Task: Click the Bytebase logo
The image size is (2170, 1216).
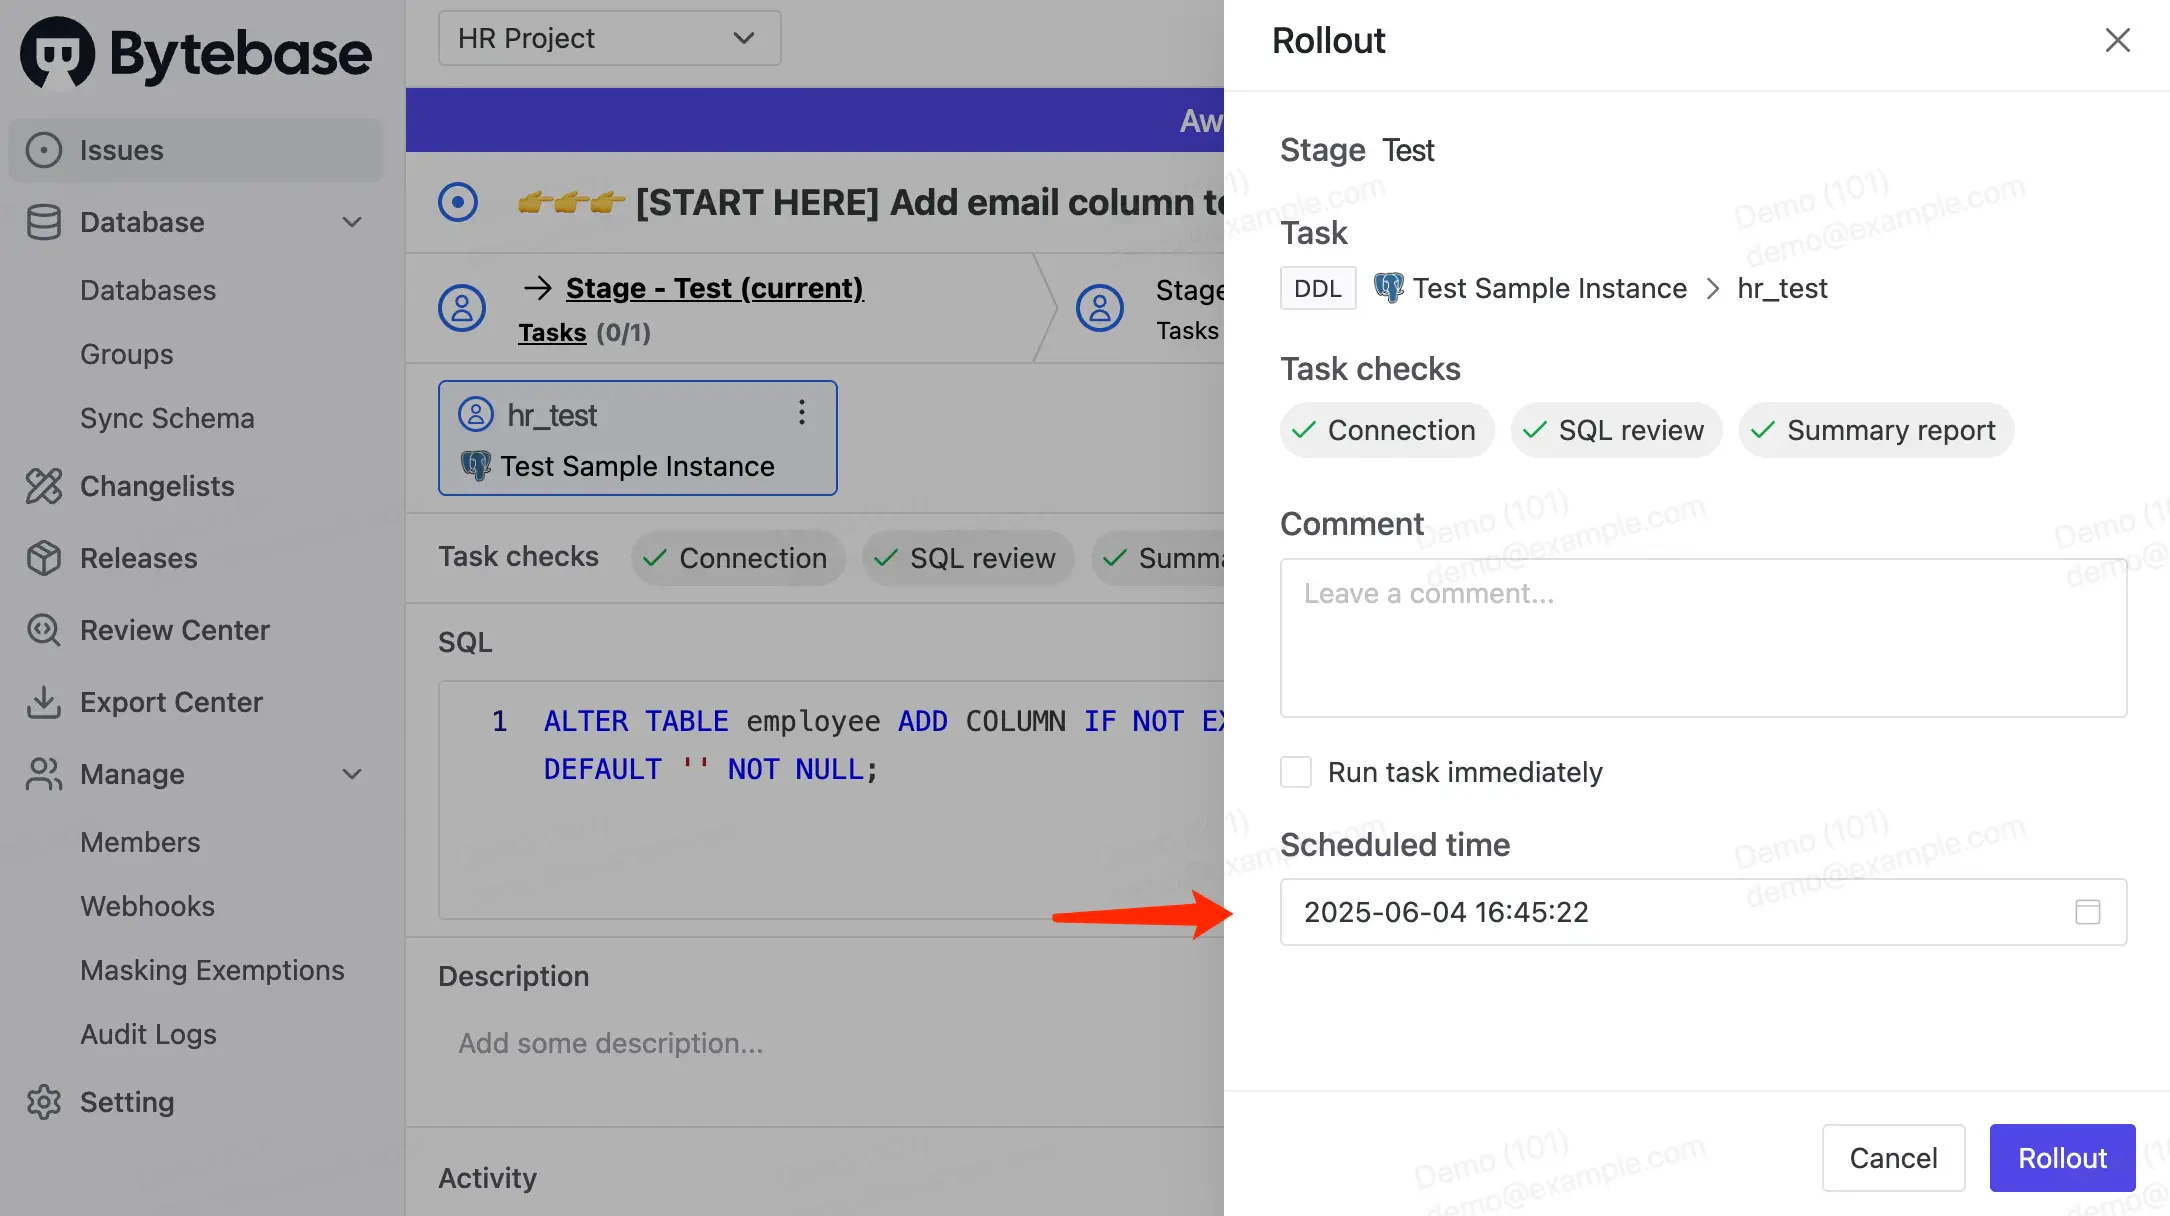Action: pos(196,53)
